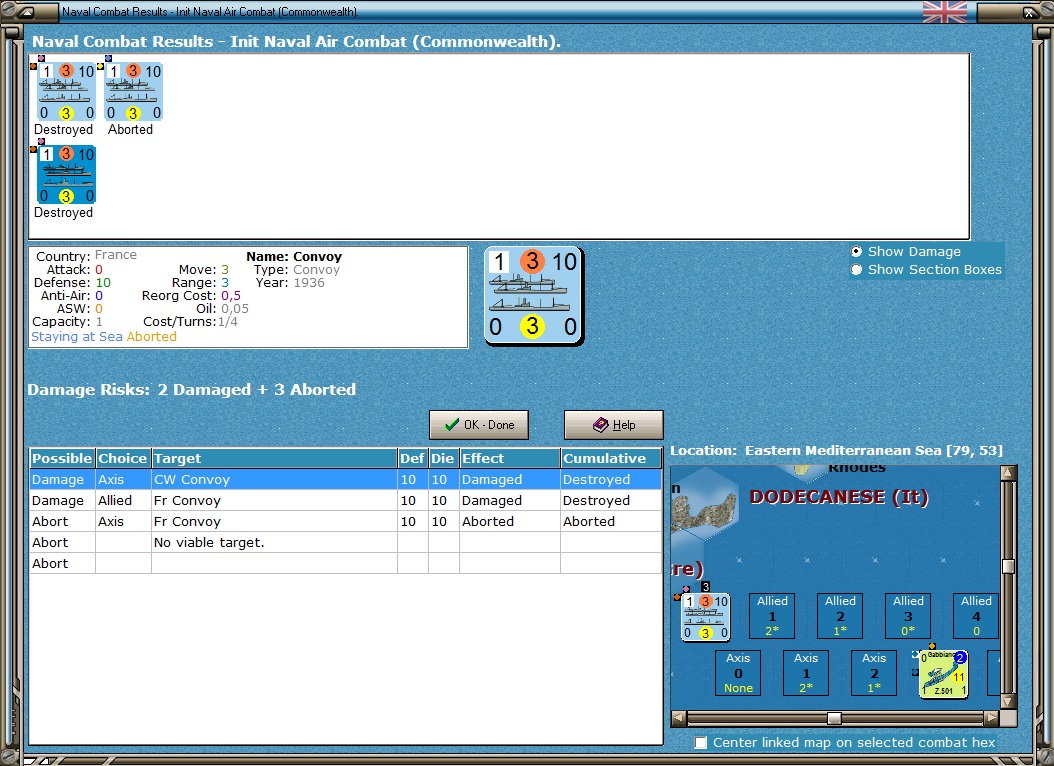
Task: Click the Allied 3 section box
Action: click(908, 615)
